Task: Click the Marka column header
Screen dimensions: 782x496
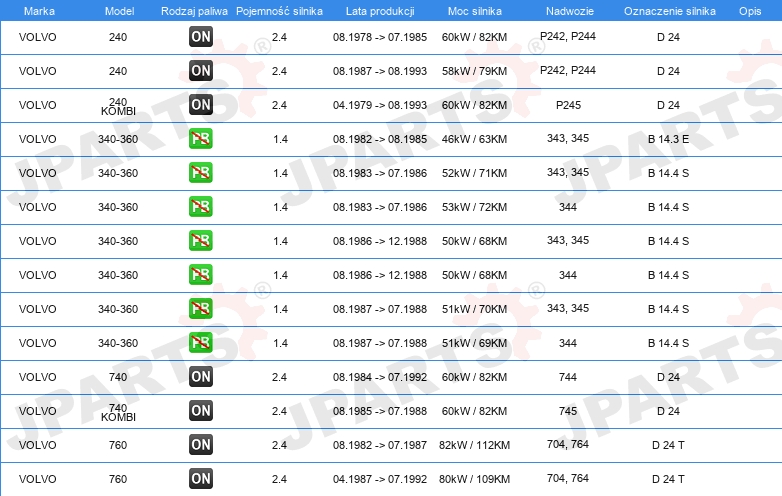Action: point(39,11)
